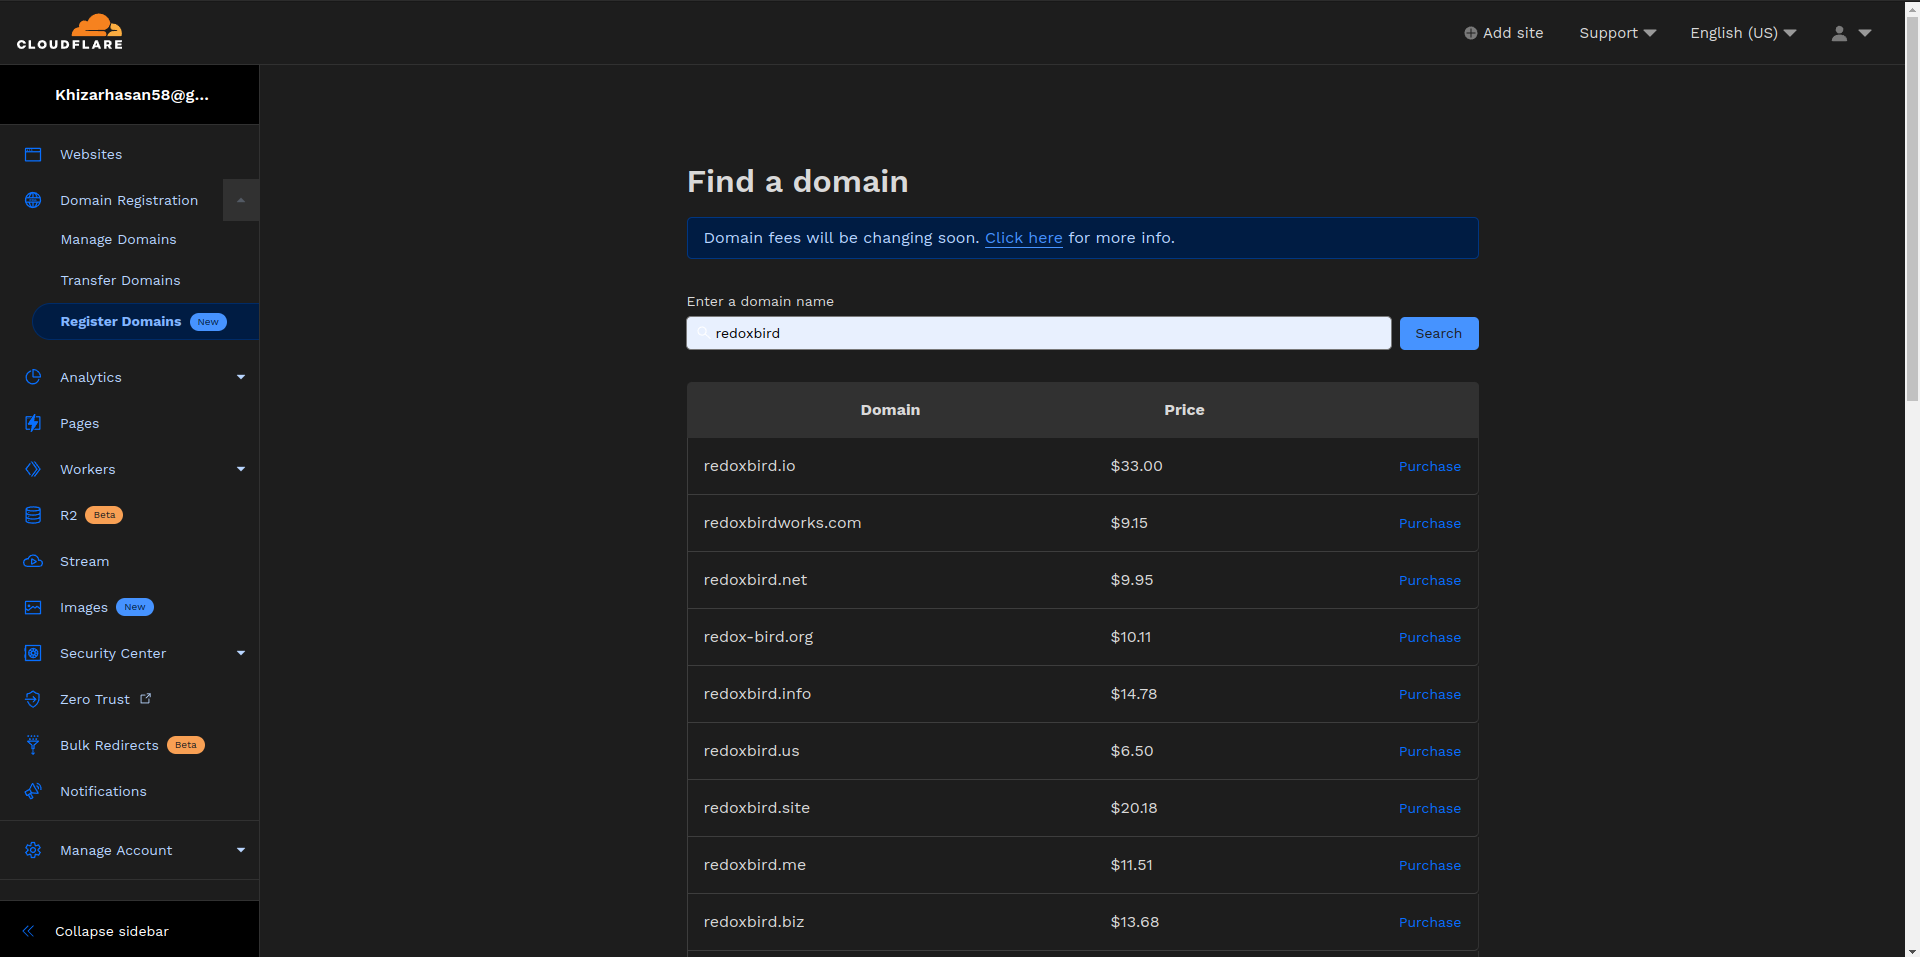Screen dimensions: 1920x957
Task: Open the Websites menu item
Action: coord(91,154)
